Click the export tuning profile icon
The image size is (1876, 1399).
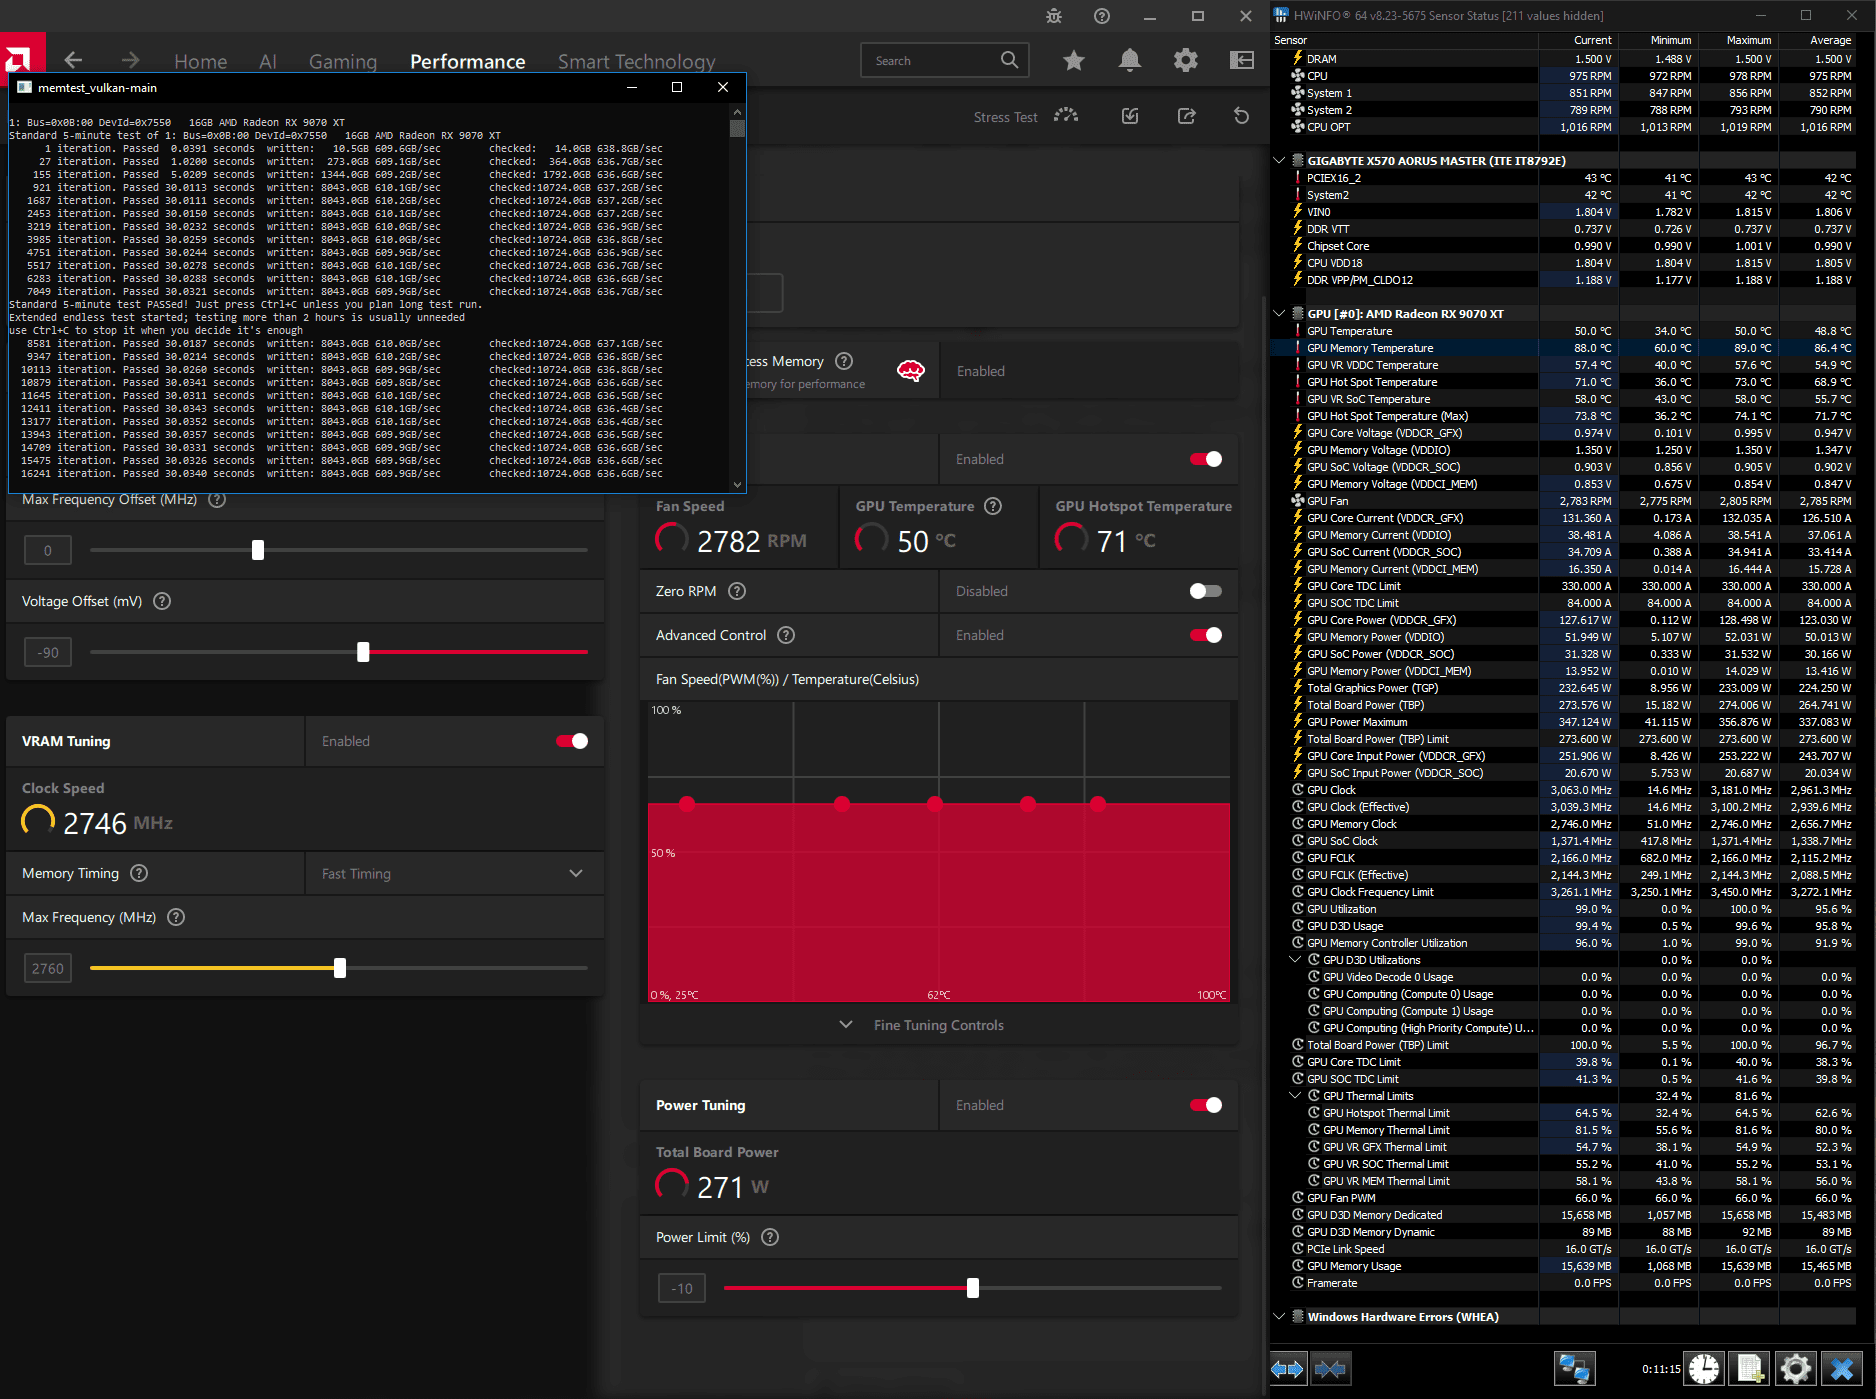(1187, 116)
